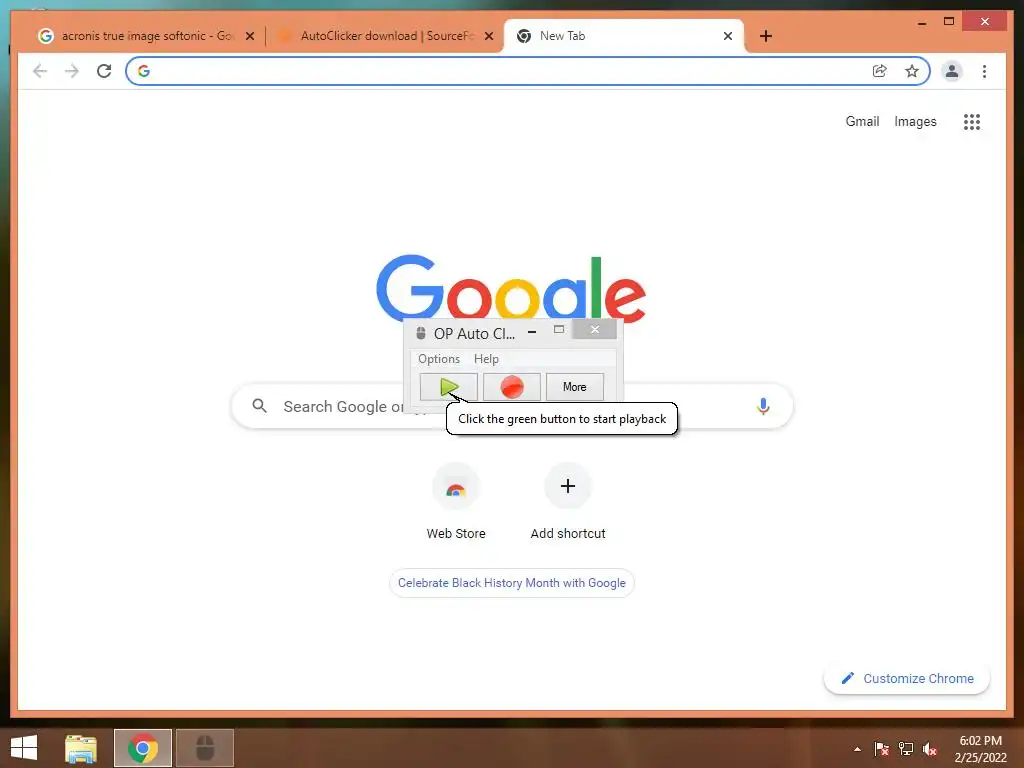1024x768 pixels.
Task: Click the mouse icon in OP Auto Clicker title bar
Action: click(421, 334)
